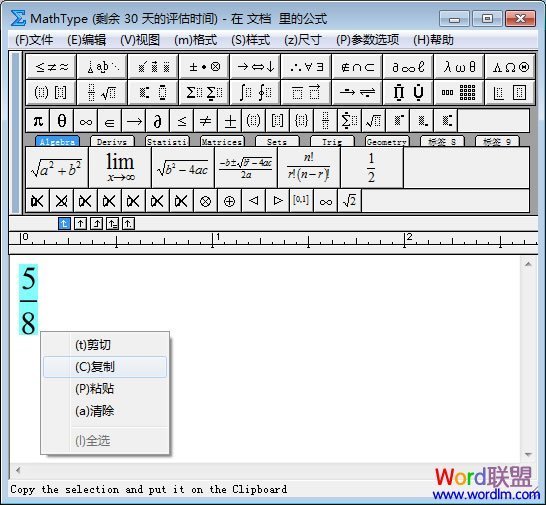The width and height of the screenshot is (546, 505).
Task: Open the labeled arrow templates palette
Action: tap(357, 92)
